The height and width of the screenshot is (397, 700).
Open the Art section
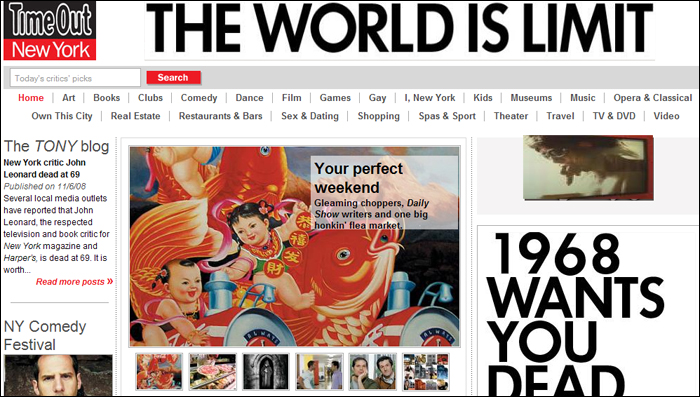(x=69, y=98)
